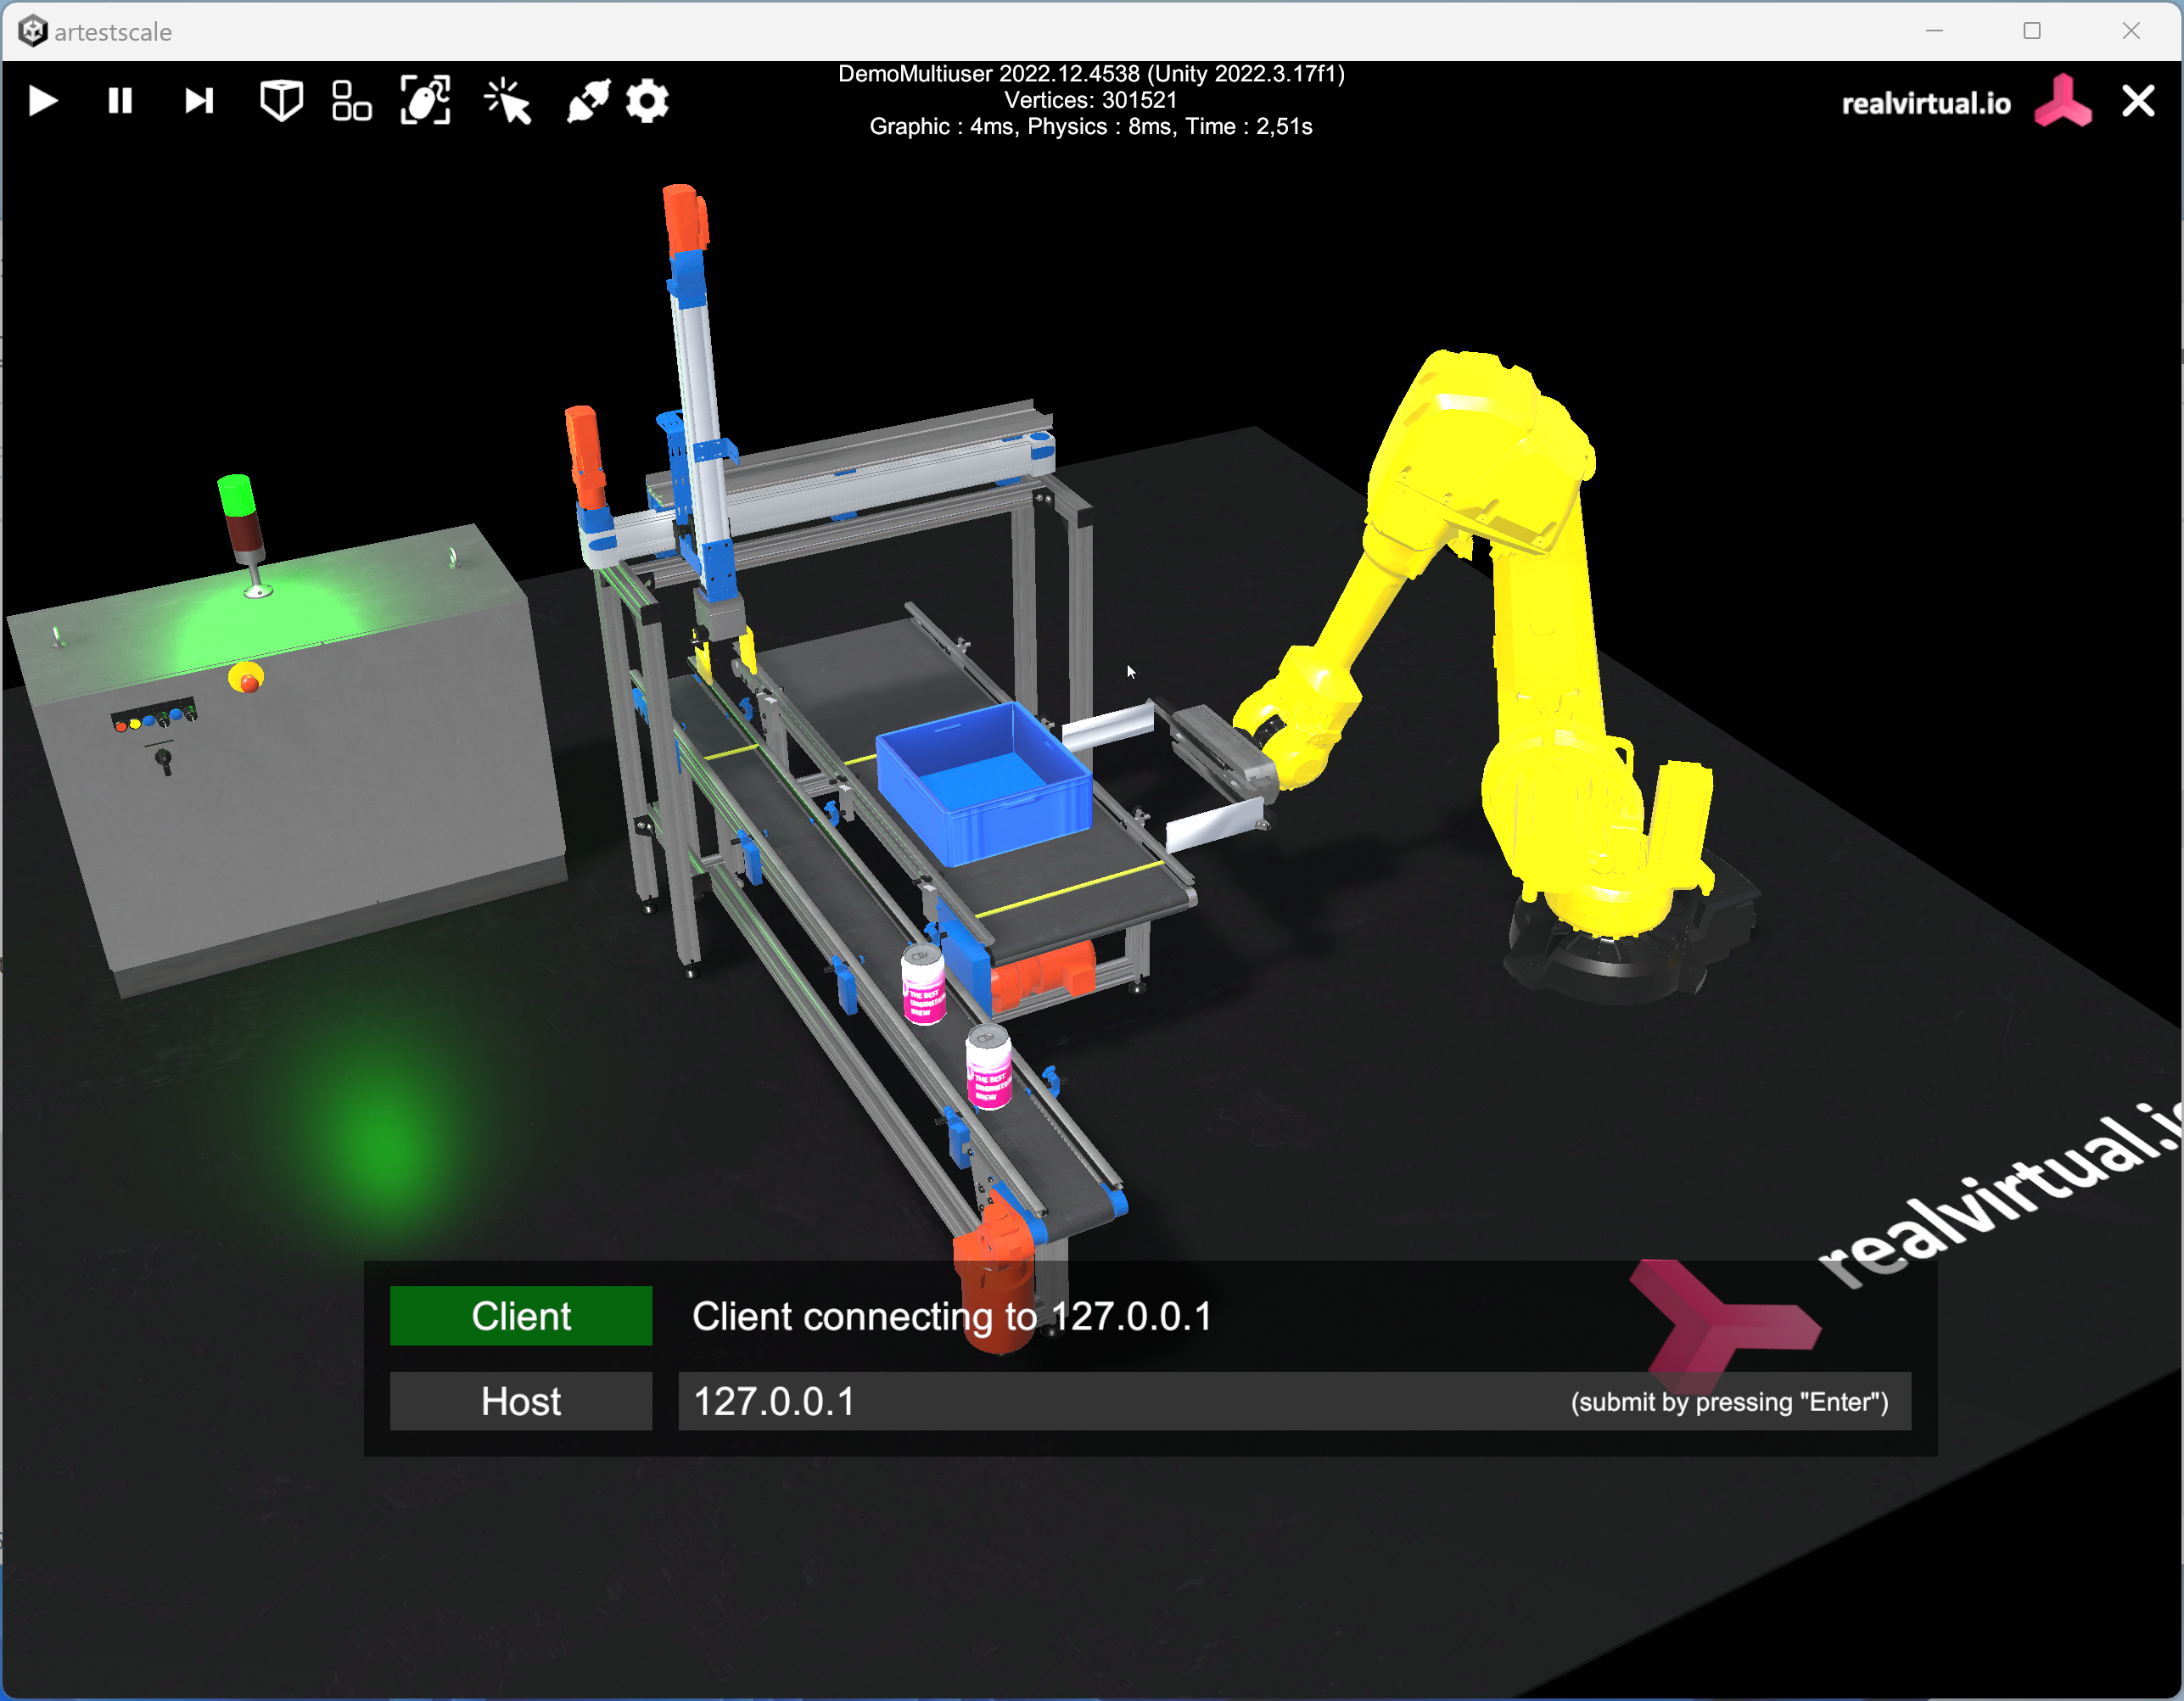Viewport: 2184px width, 1701px height.
Task: Click the pink realvirtual.io logo icon
Action: (2062, 103)
